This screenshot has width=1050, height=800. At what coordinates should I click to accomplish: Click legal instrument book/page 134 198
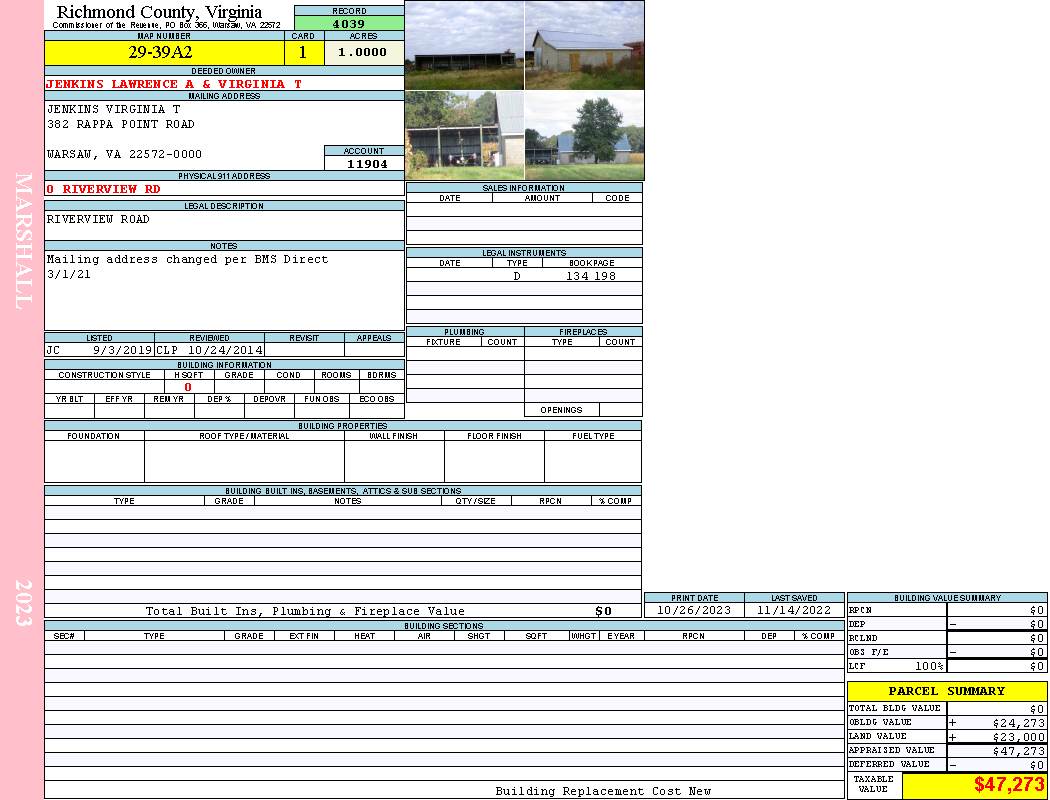pyautogui.click(x=591, y=275)
